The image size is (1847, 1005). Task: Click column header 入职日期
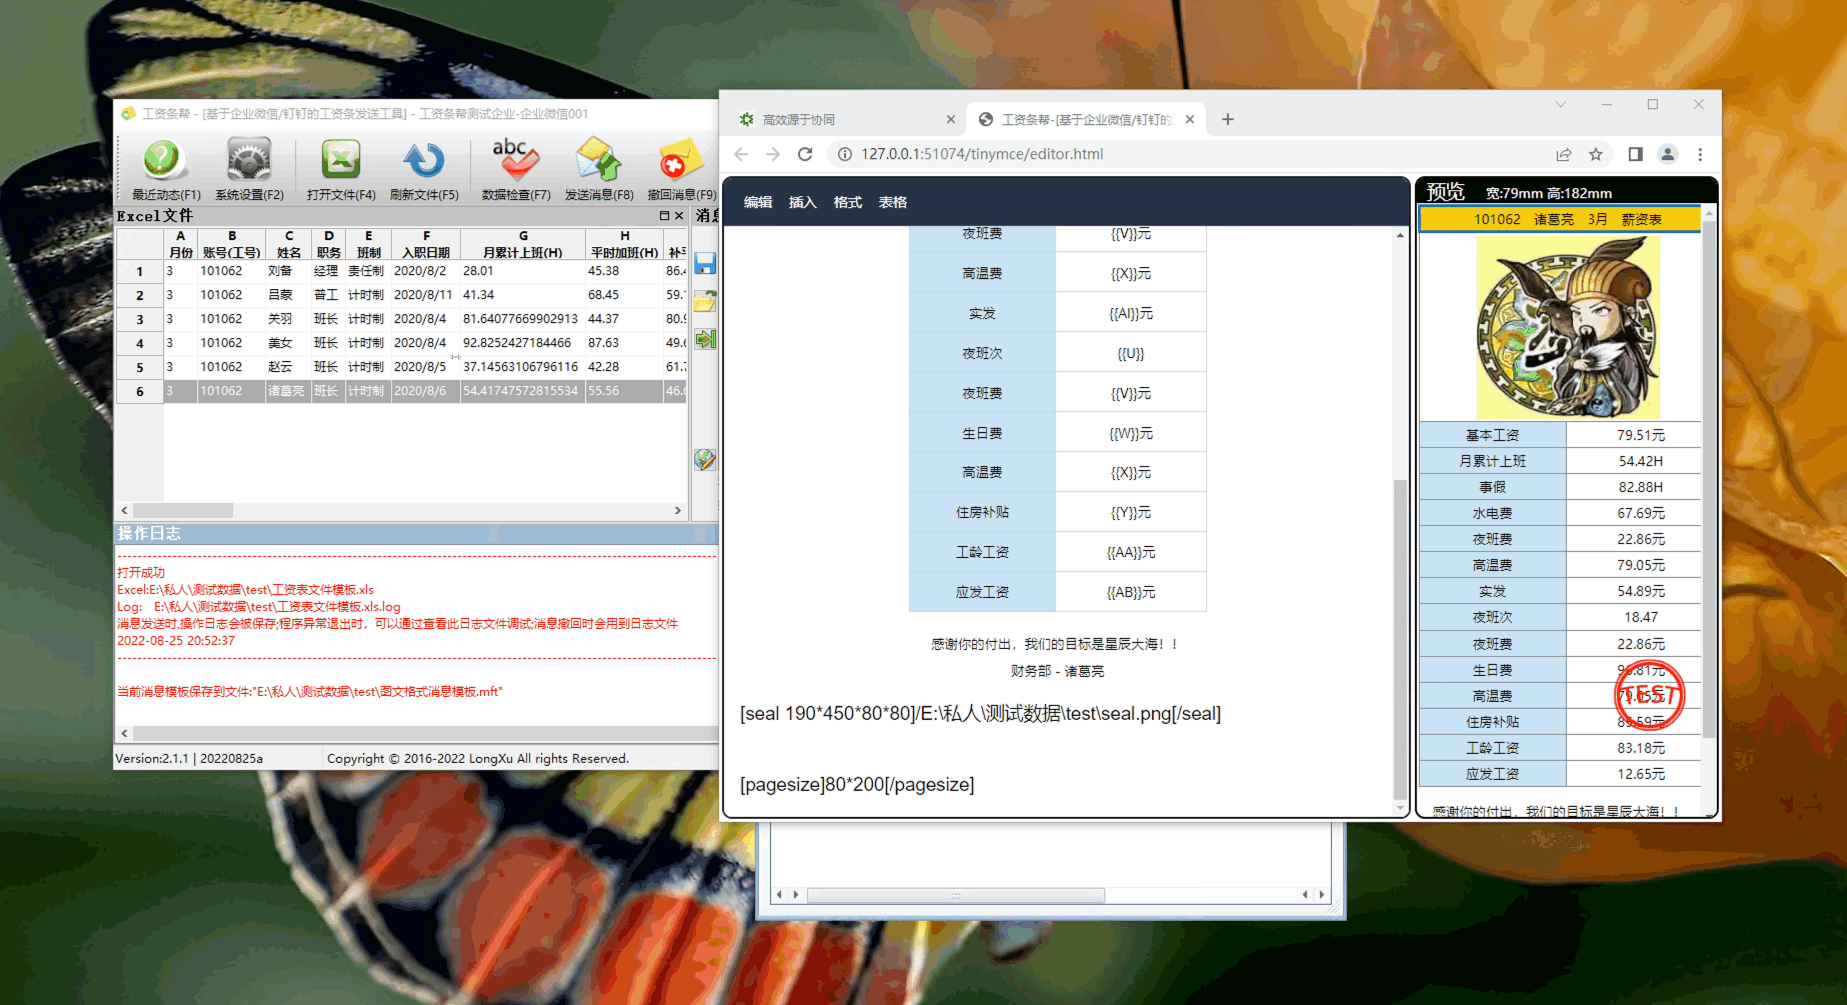426,245
